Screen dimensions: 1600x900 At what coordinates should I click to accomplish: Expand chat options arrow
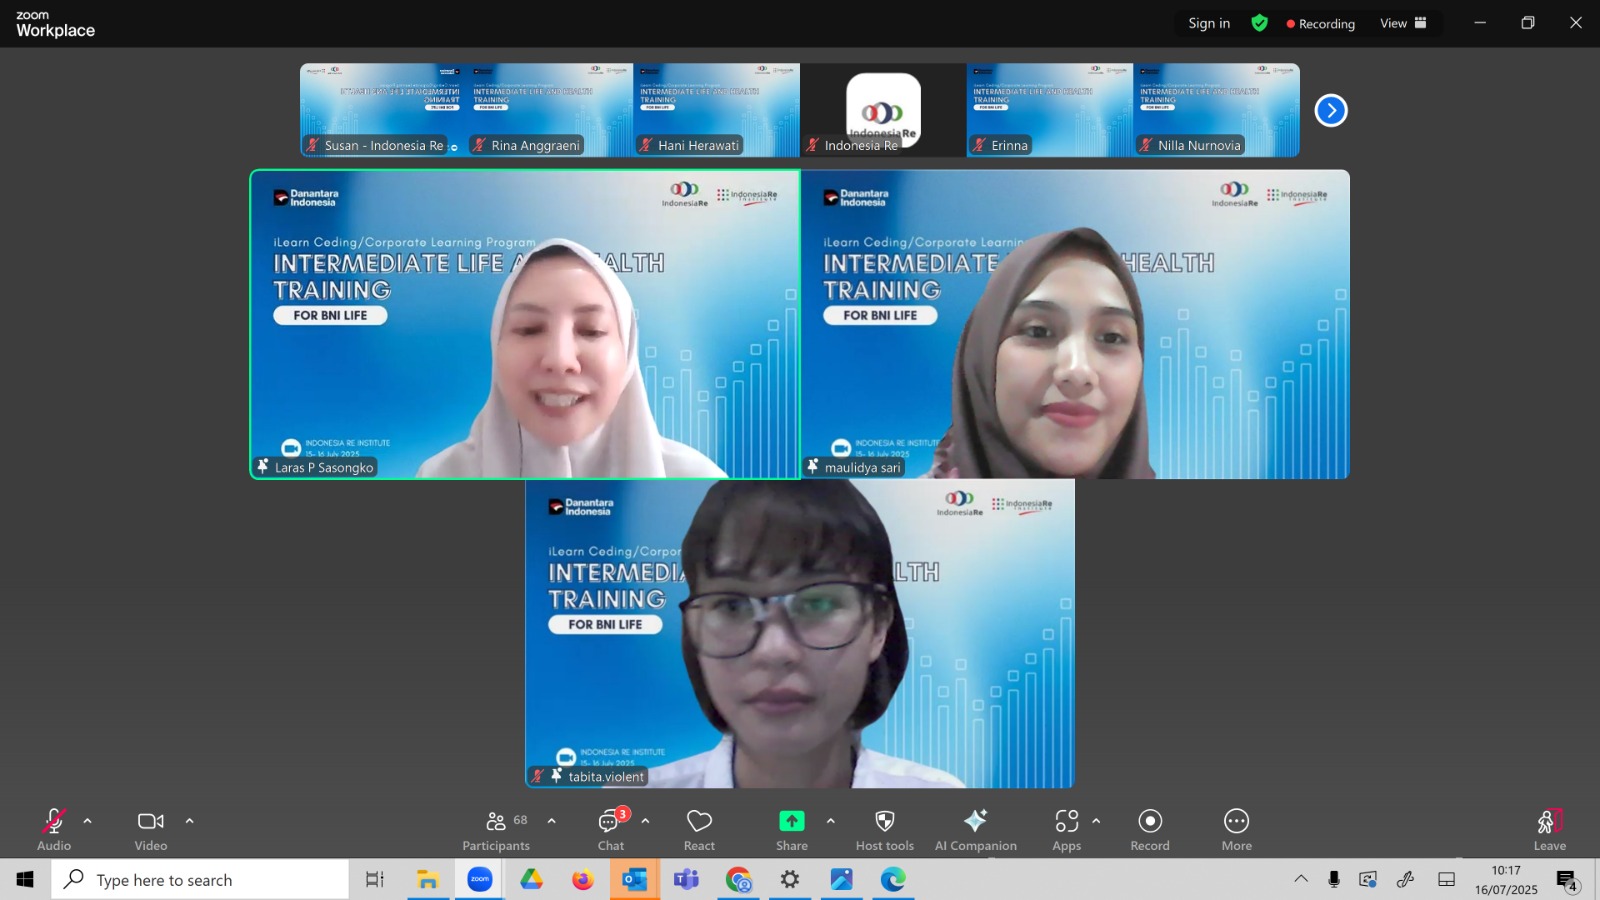point(646,821)
